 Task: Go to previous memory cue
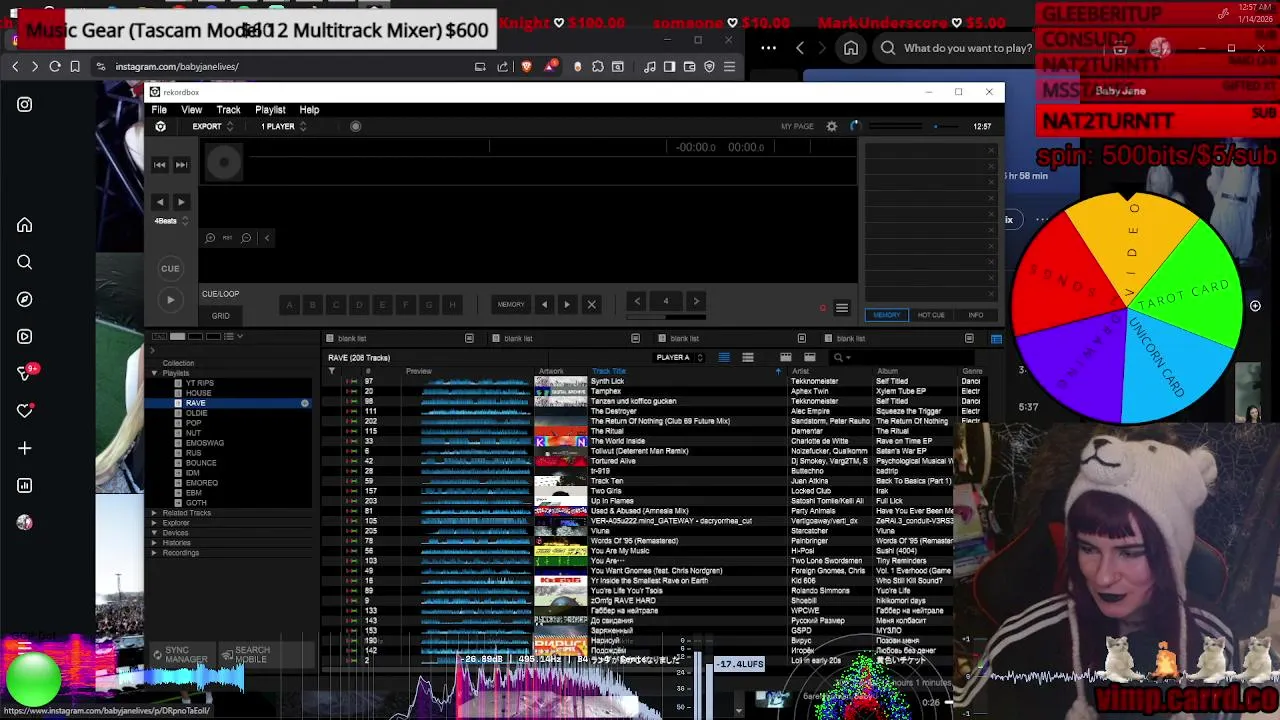(x=544, y=304)
